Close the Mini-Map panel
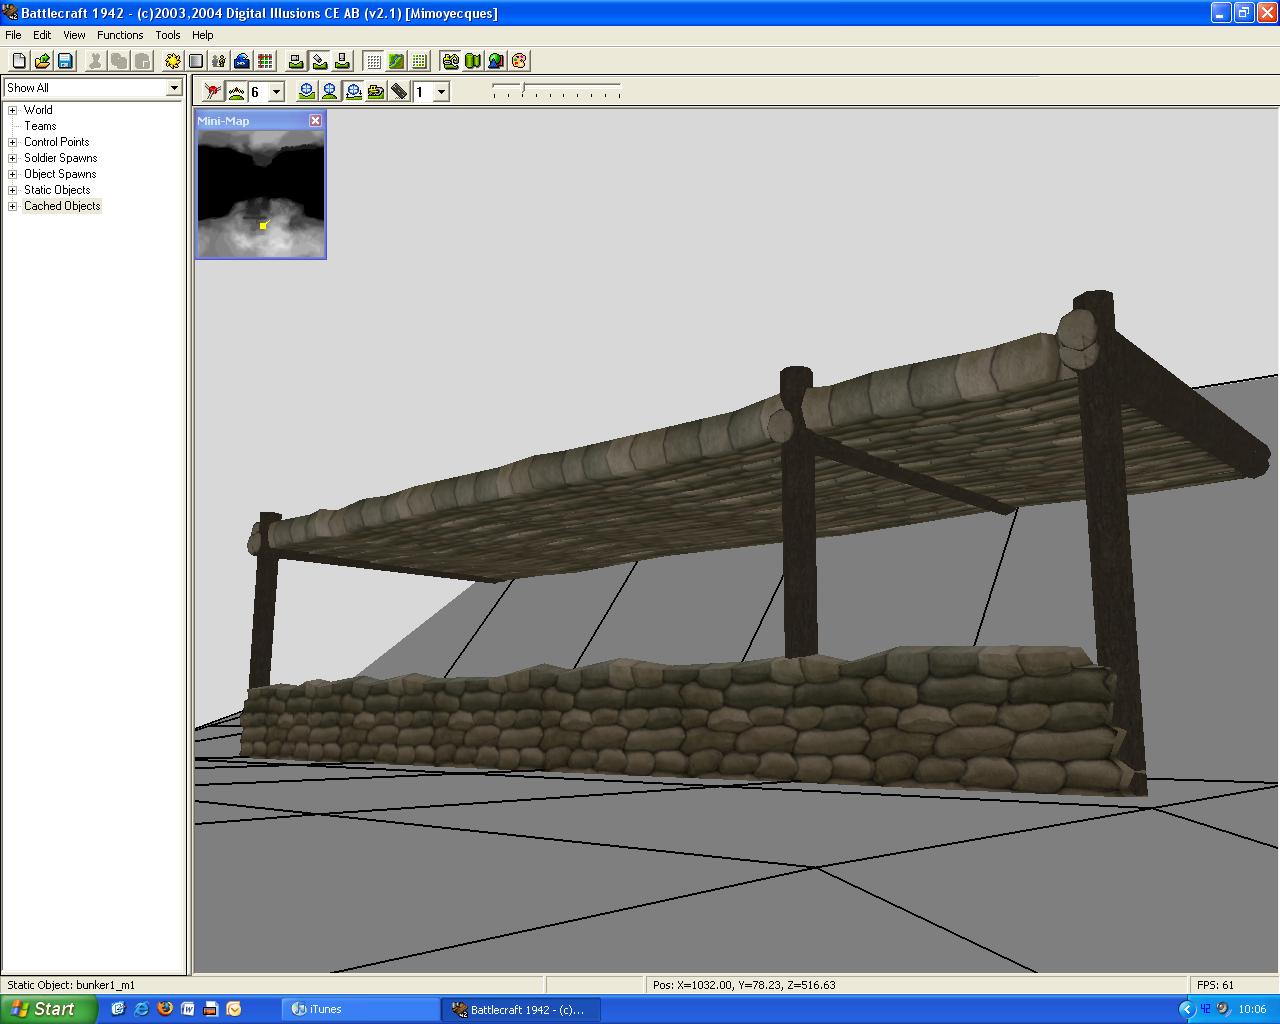The image size is (1280, 1024). coord(315,121)
